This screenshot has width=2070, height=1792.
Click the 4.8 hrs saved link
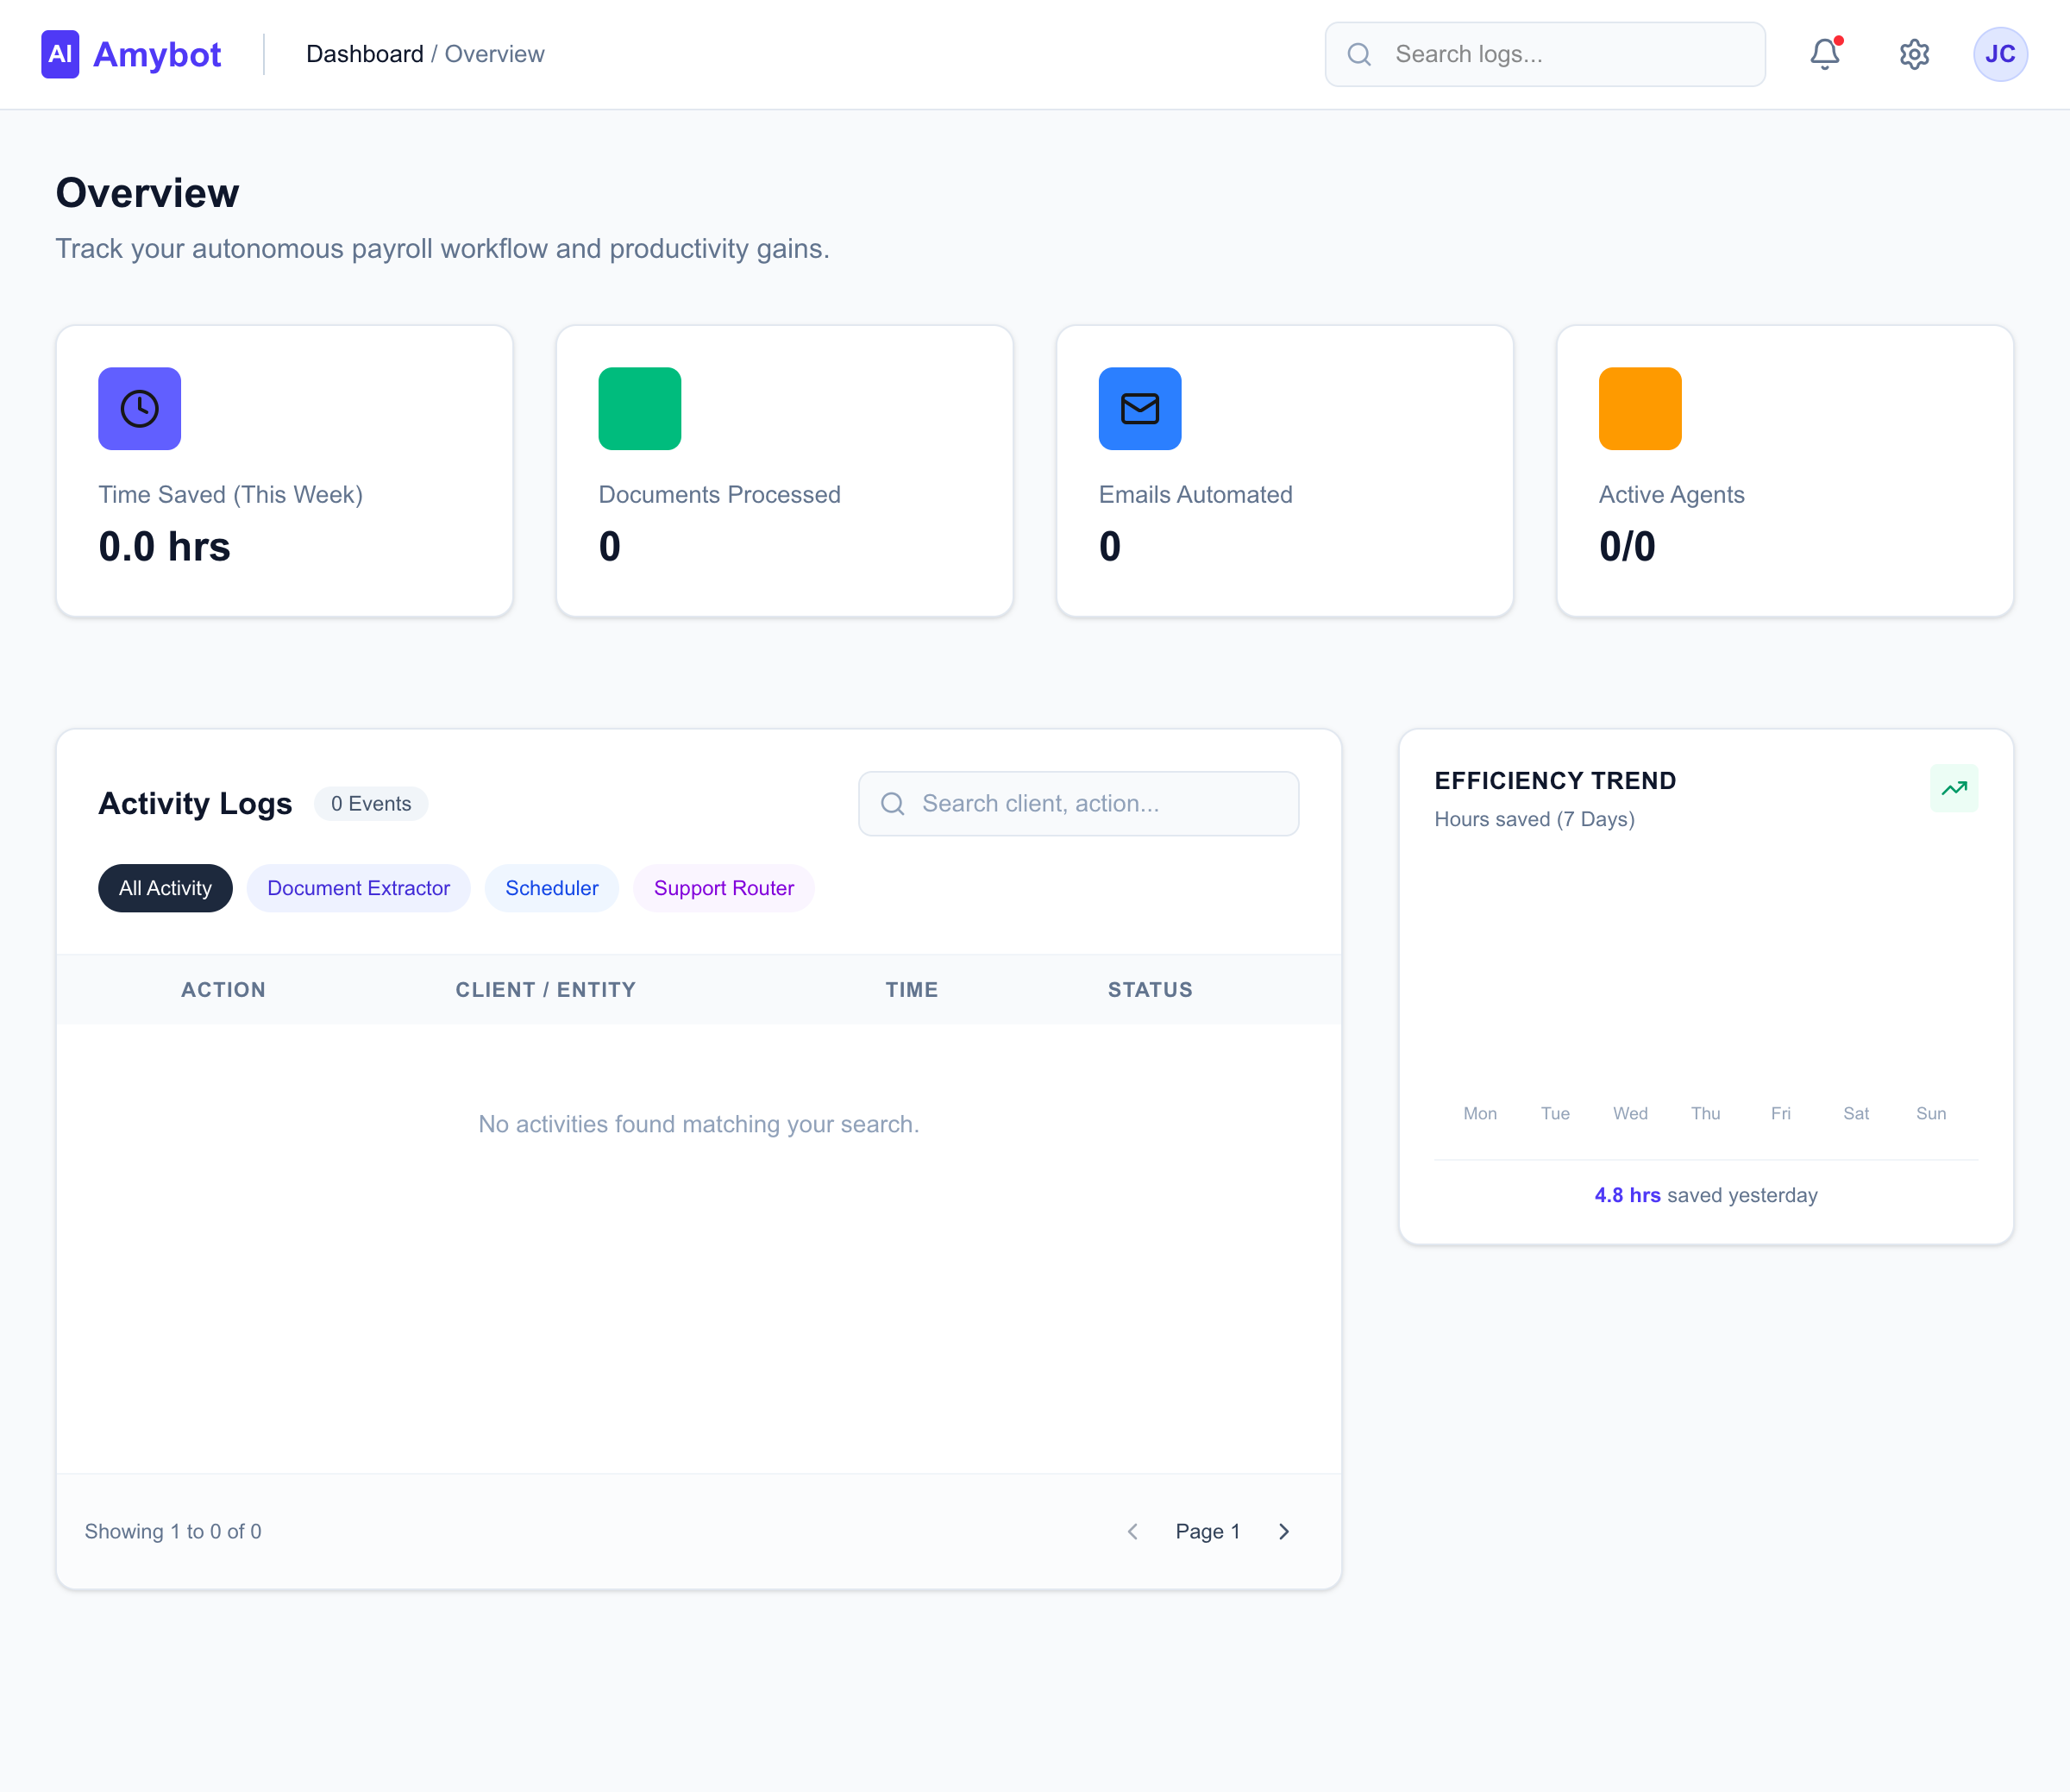tap(1627, 1194)
